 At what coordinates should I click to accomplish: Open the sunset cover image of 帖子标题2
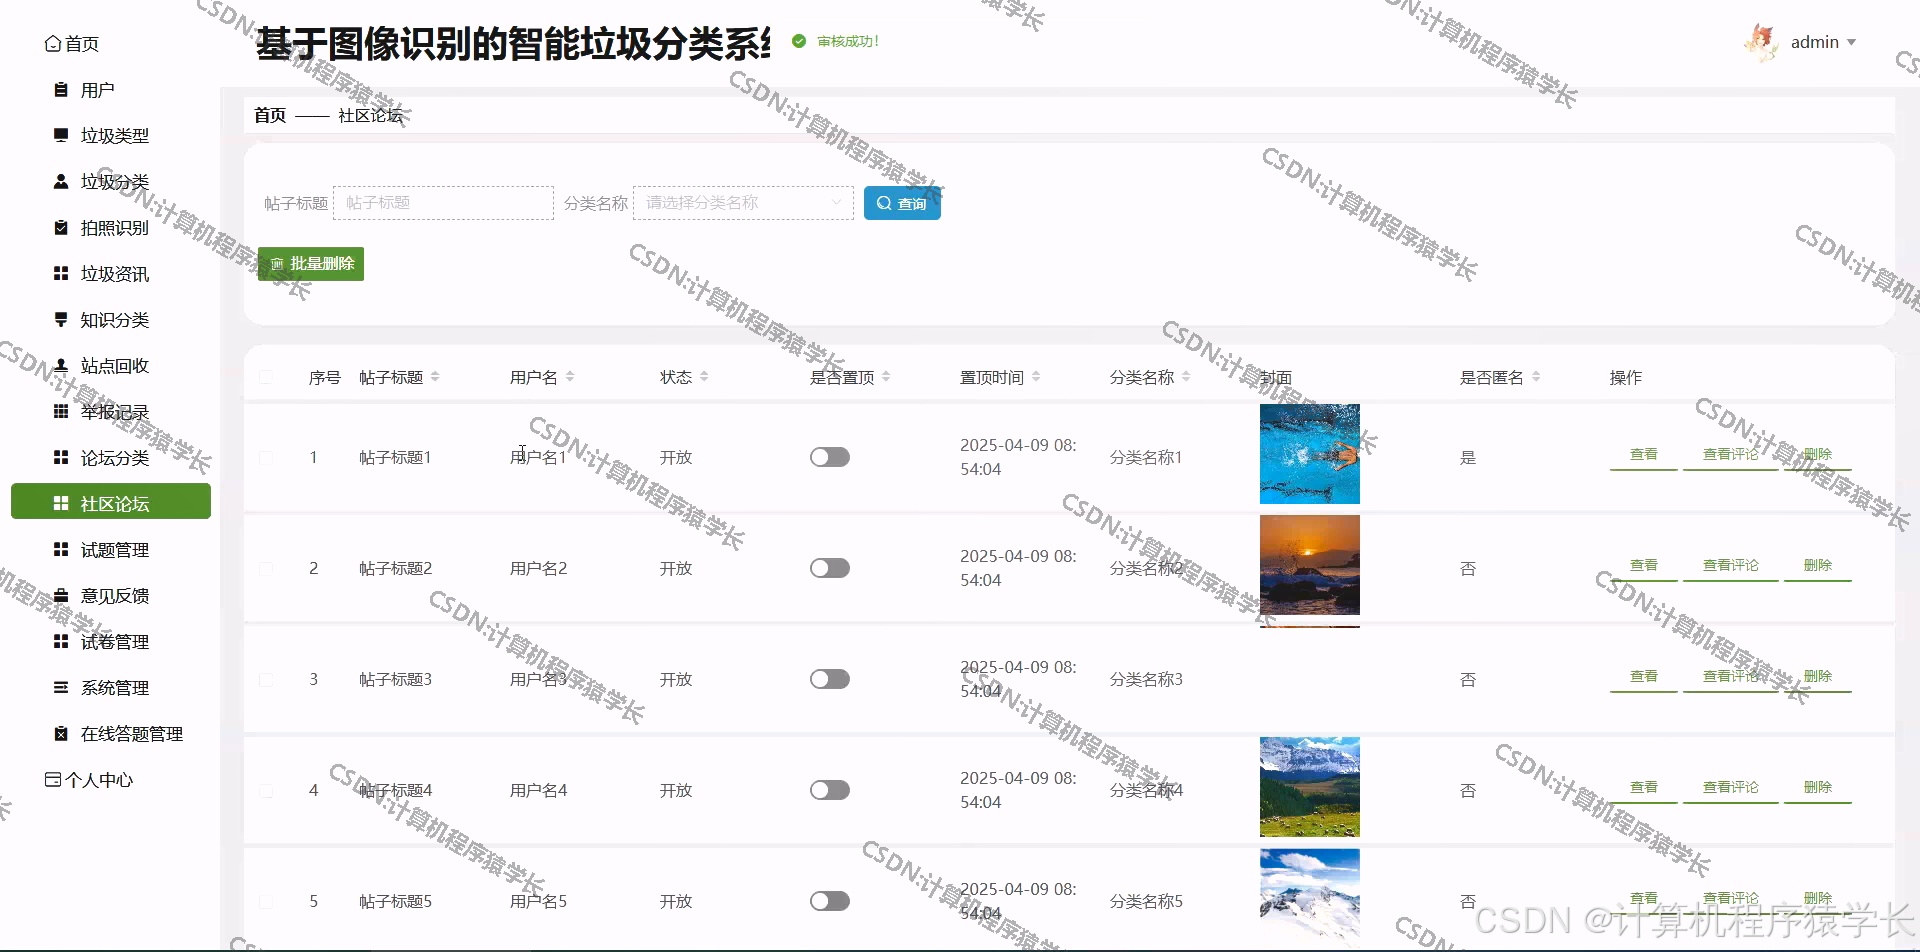click(x=1310, y=565)
